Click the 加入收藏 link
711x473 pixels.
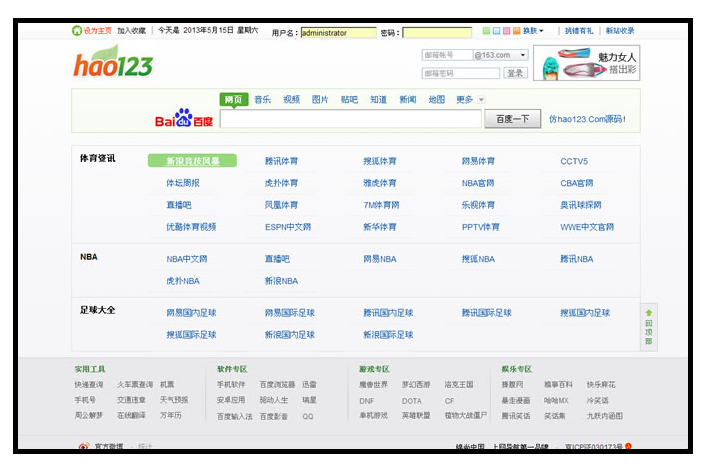131,30
